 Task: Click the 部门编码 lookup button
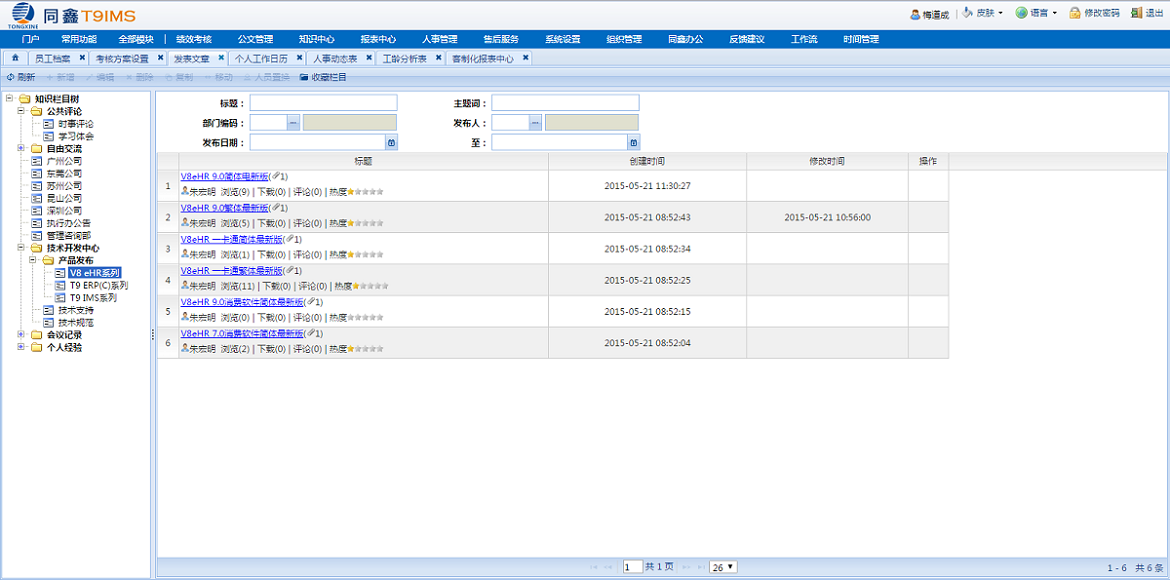(x=293, y=123)
